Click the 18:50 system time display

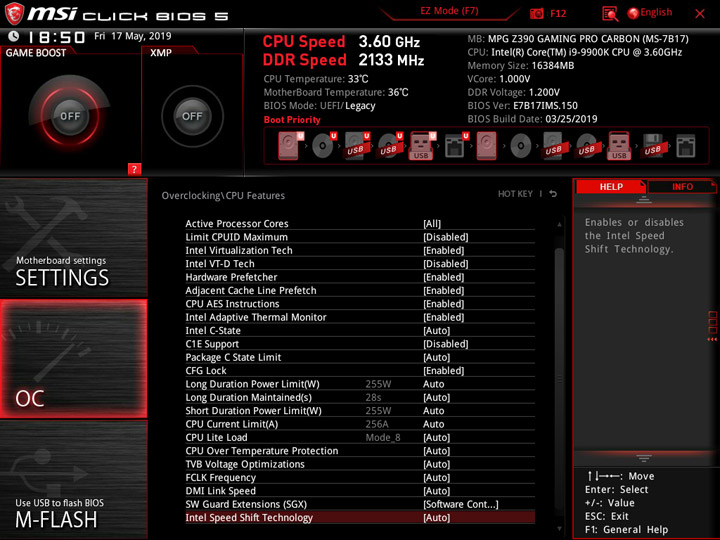(x=57, y=37)
